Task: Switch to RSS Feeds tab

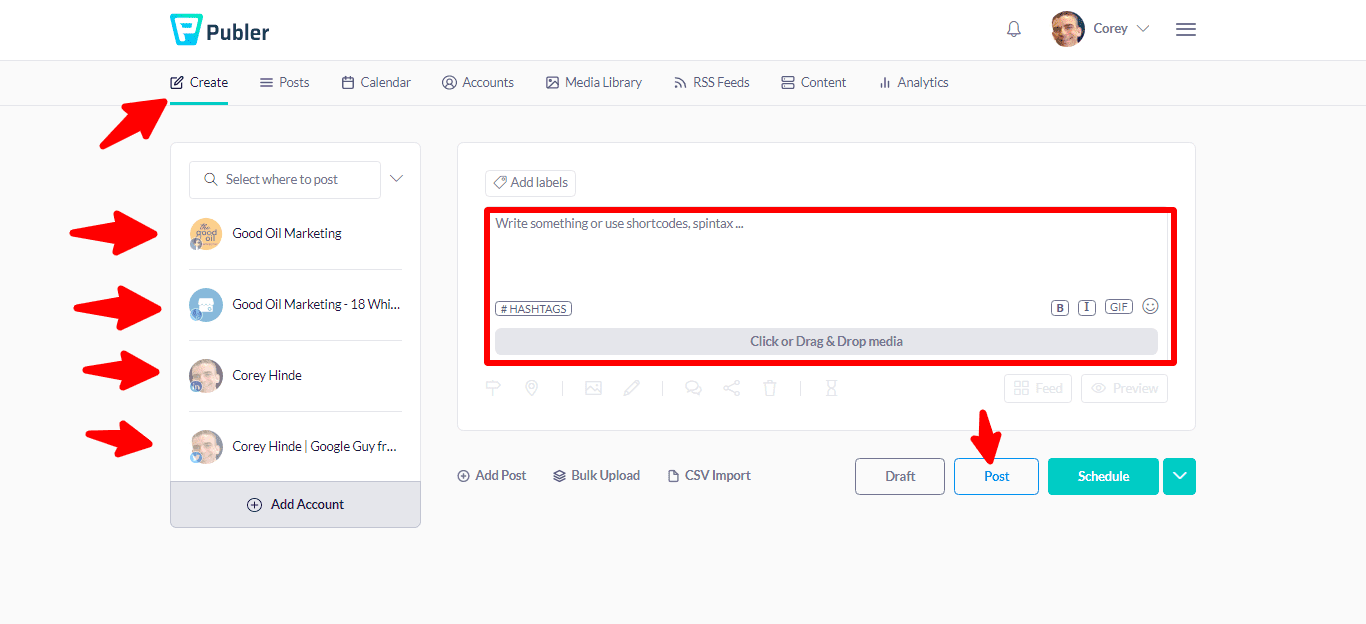Action: (x=711, y=82)
